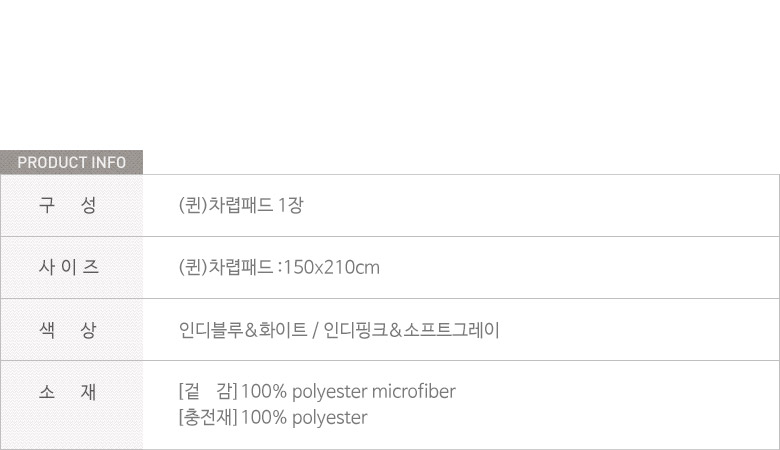Click the [겉 감] outer fabric label
The height and width of the screenshot is (450, 780).
click(x=207, y=391)
